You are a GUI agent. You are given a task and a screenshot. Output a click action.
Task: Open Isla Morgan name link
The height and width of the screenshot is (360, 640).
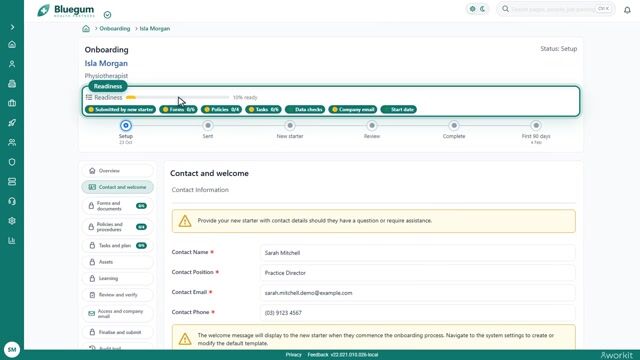pos(106,63)
